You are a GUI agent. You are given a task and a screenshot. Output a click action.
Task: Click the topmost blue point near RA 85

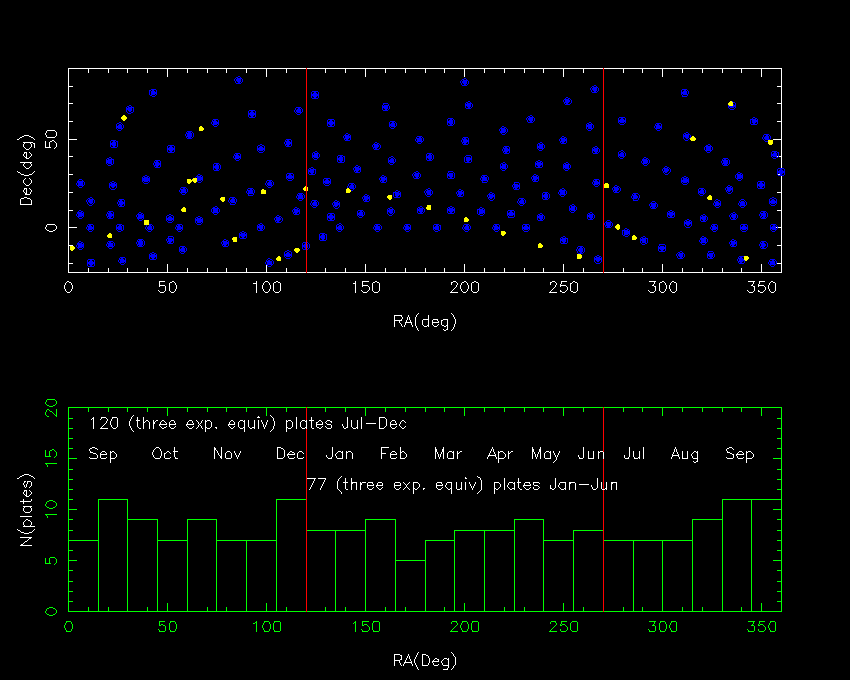click(x=239, y=80)
